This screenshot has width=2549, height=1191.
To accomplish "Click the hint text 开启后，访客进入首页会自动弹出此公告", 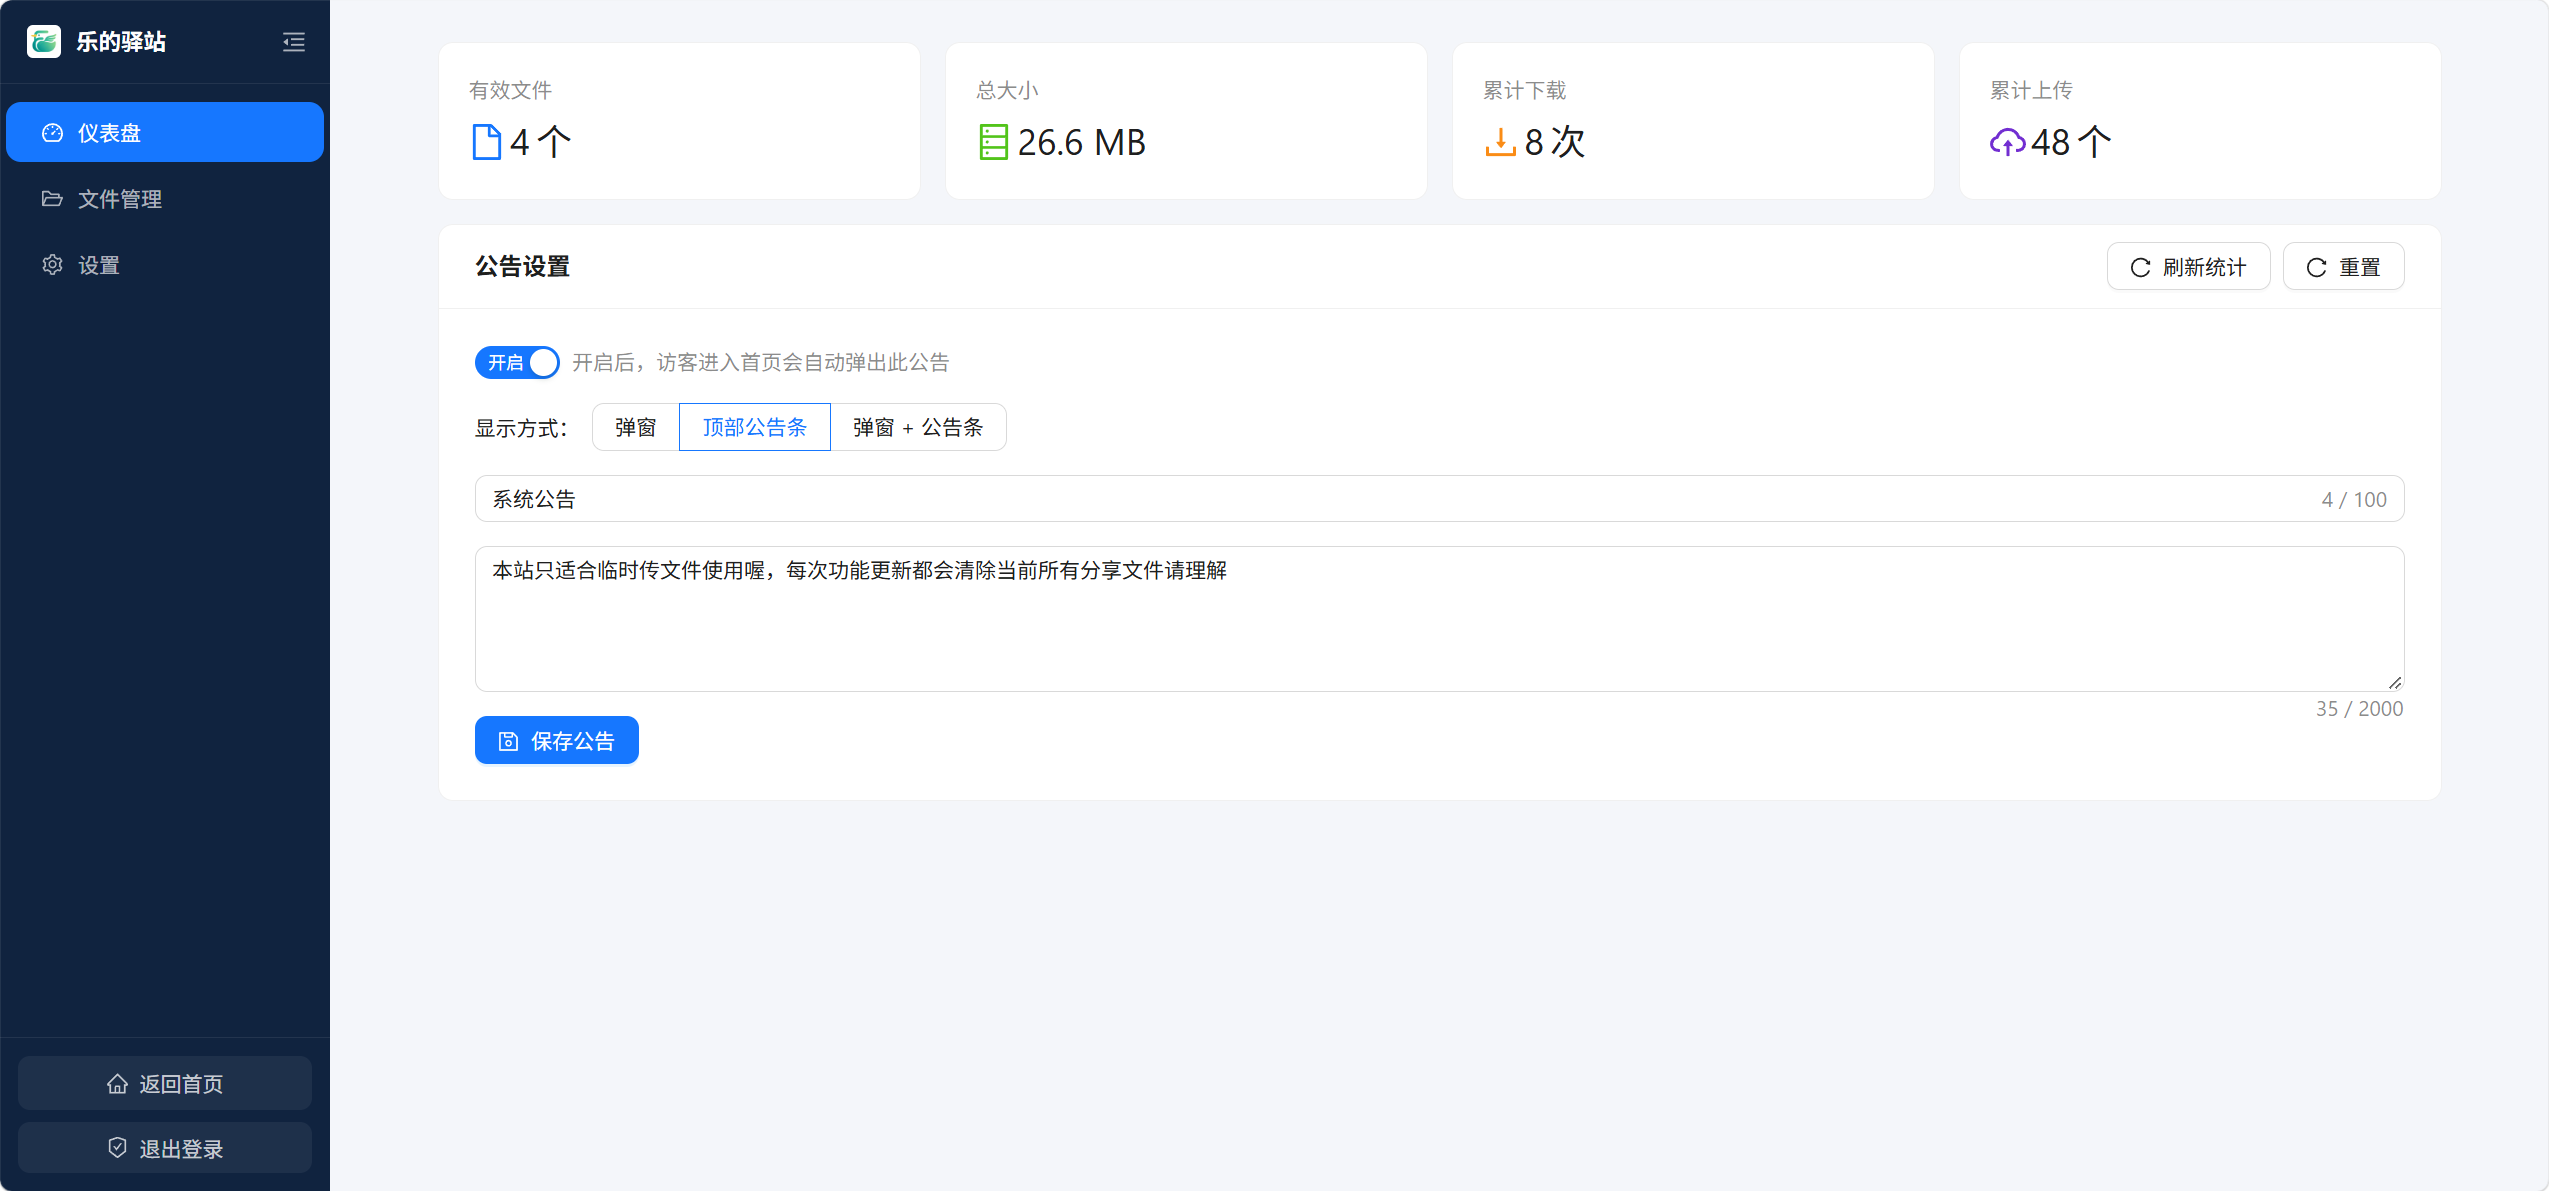I will (x=760, y=362).
